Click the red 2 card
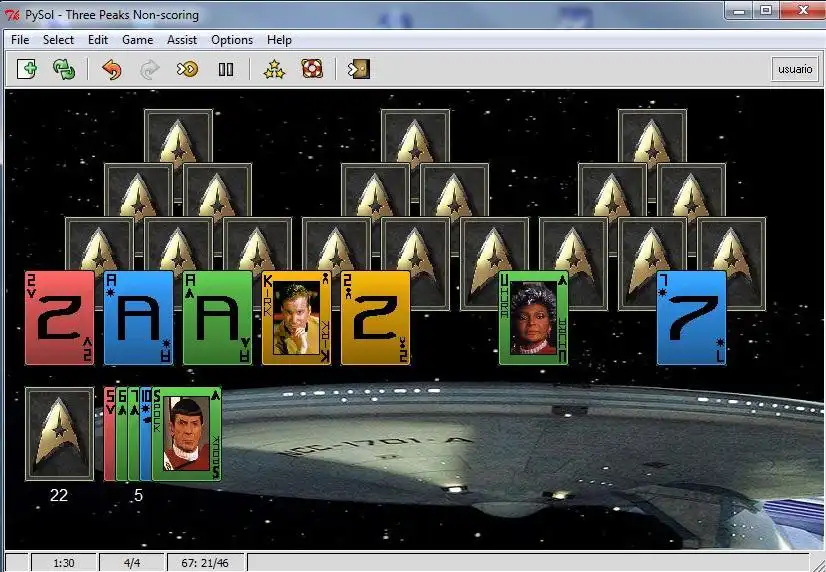826x572 pixels. [60, 318]
